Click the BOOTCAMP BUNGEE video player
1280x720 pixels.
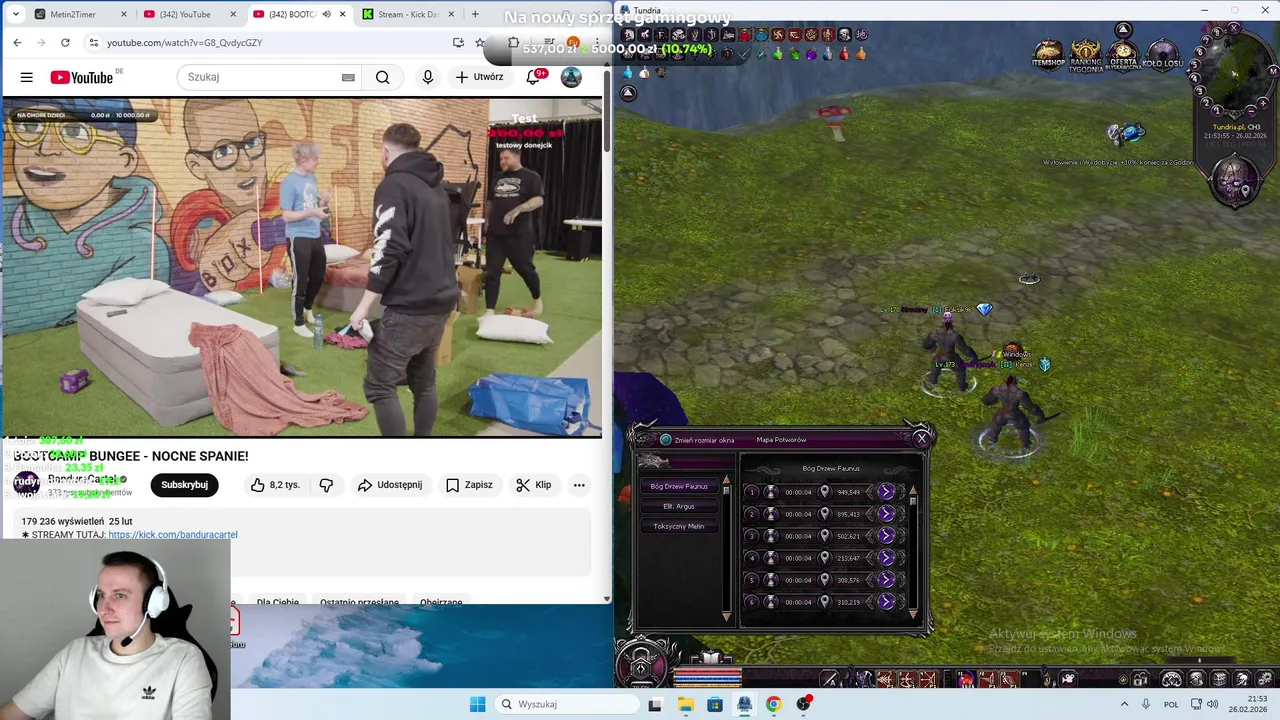tap(302, 267)
